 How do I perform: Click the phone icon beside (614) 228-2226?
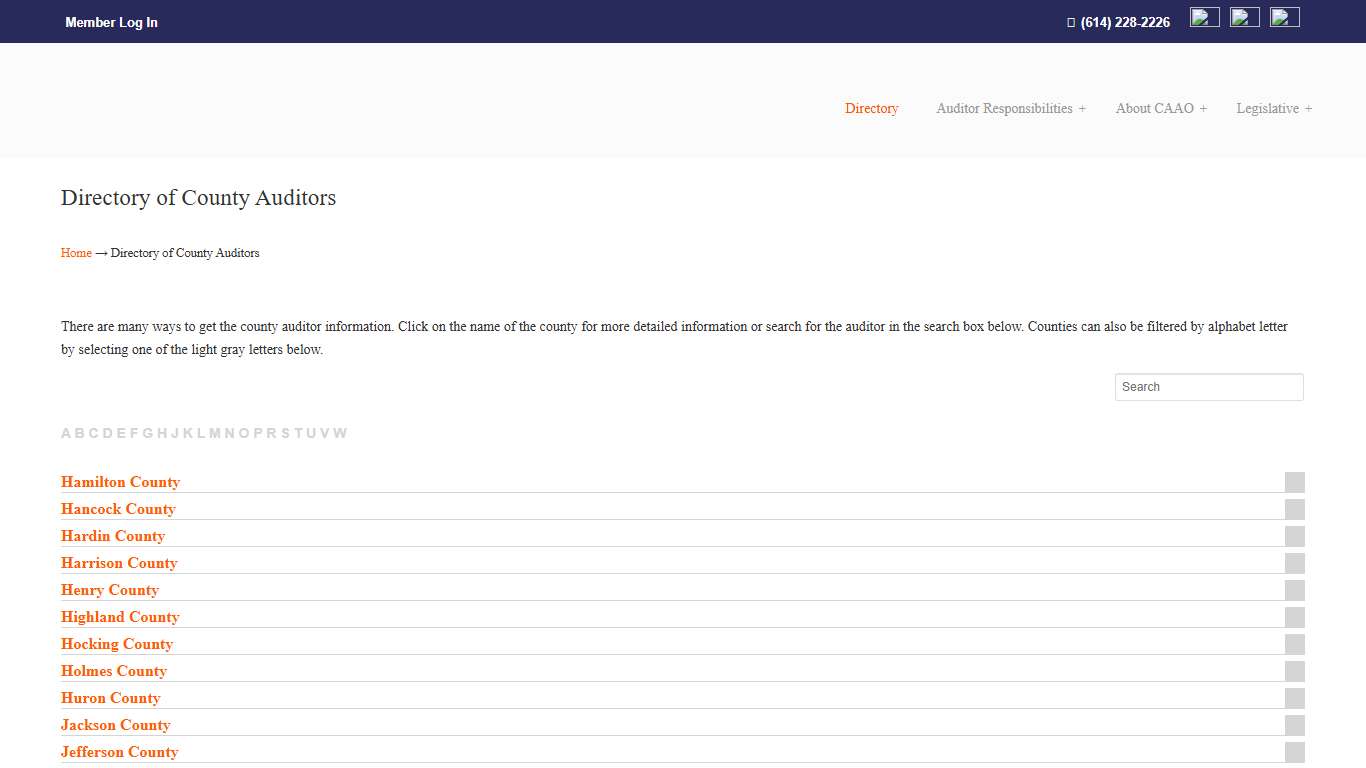pos(1070,21)
